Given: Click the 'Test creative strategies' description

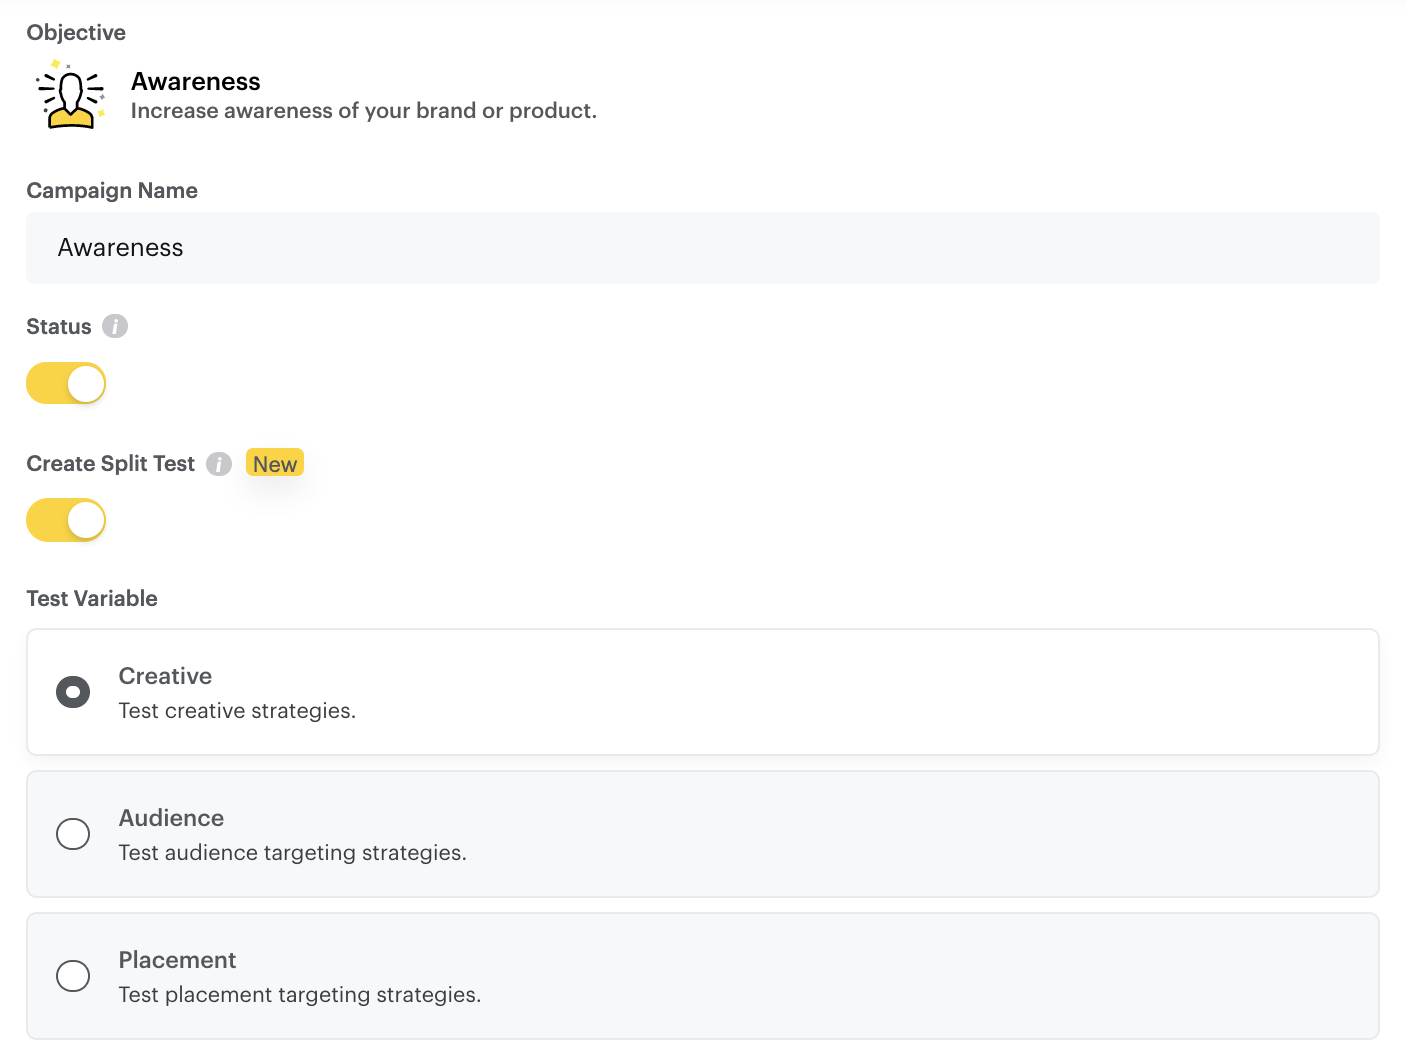Looking at the screenshot, I should (237, 711).
